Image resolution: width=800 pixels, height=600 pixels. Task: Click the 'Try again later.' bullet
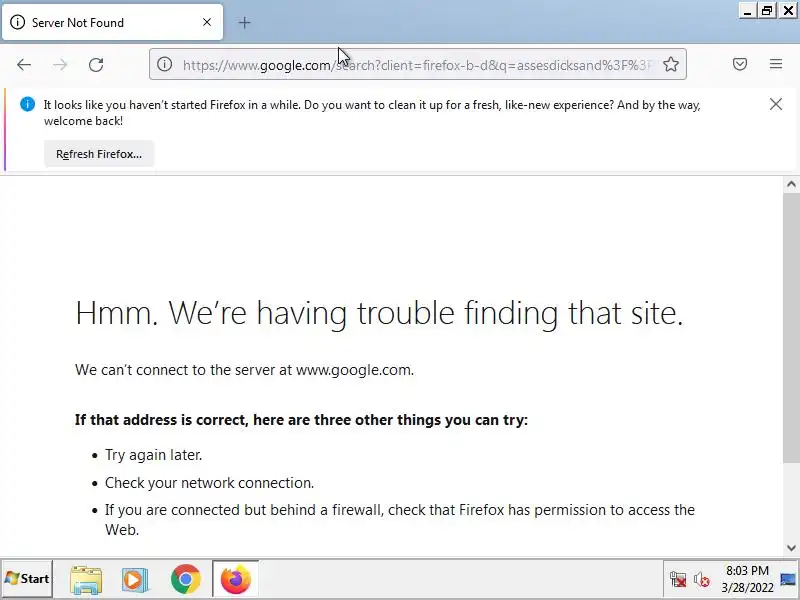(x=154, y=455)
